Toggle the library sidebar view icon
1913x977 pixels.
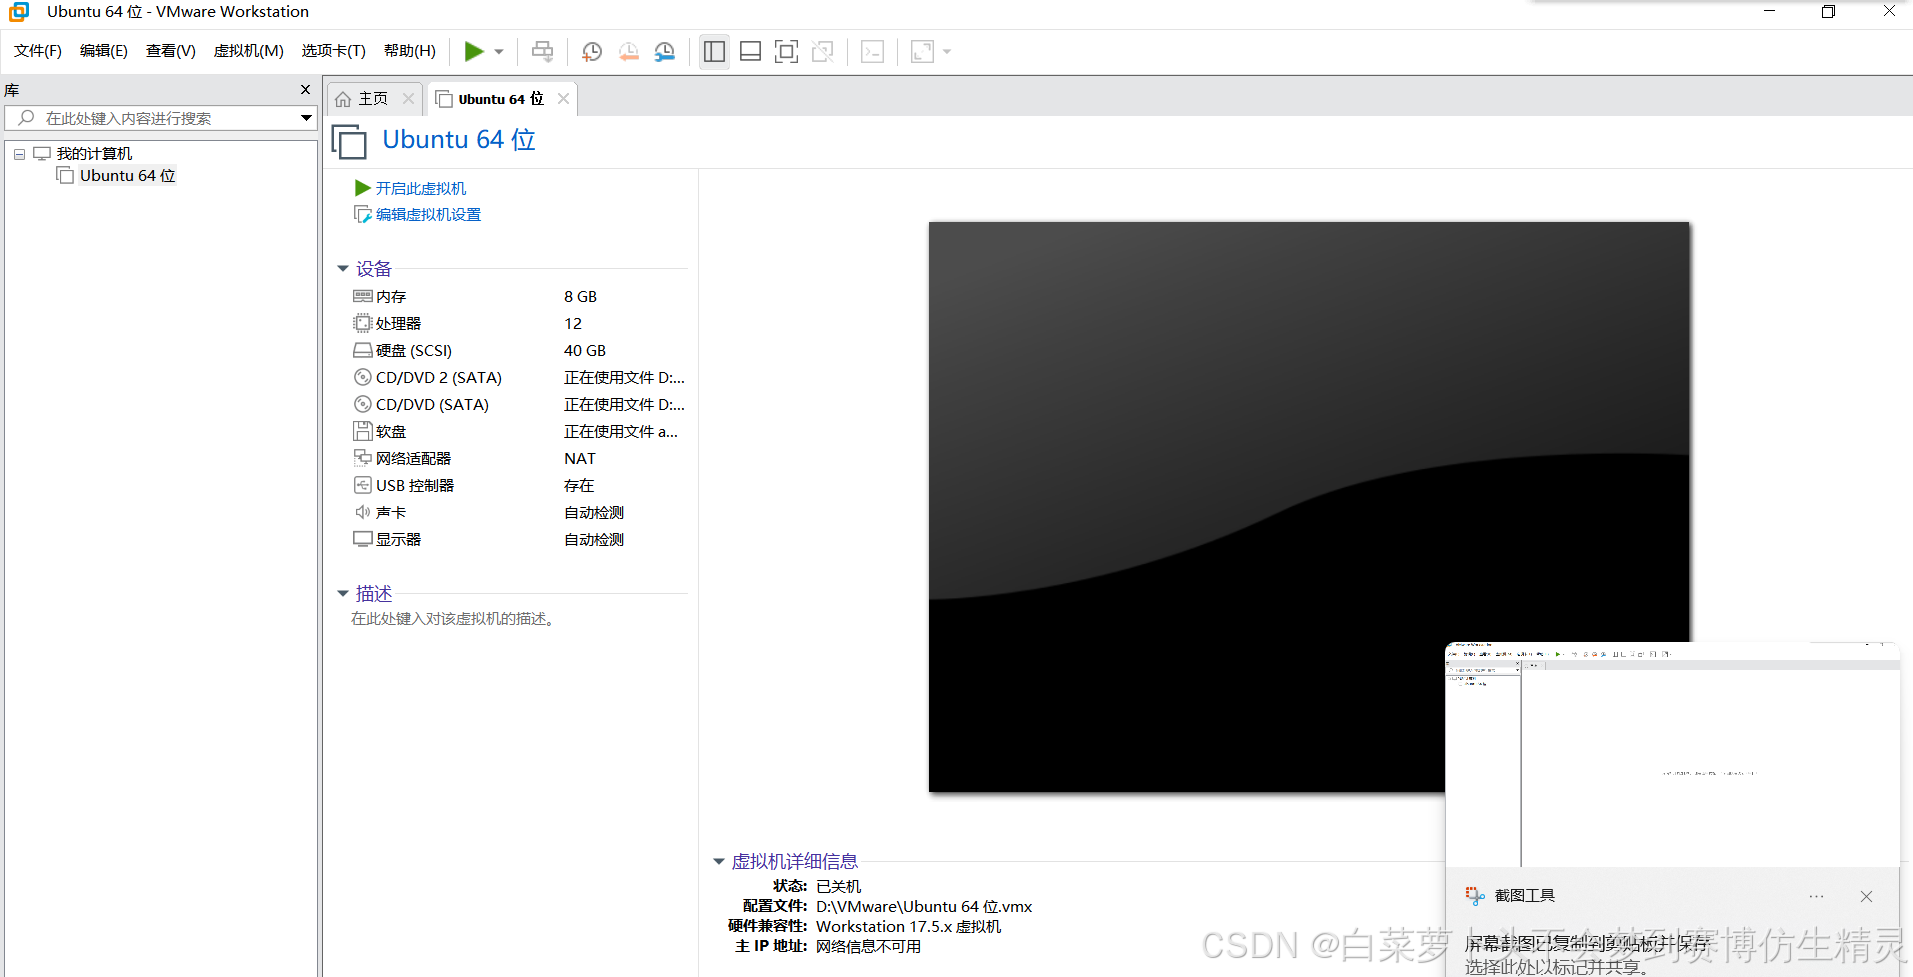(x=714, y=51)
